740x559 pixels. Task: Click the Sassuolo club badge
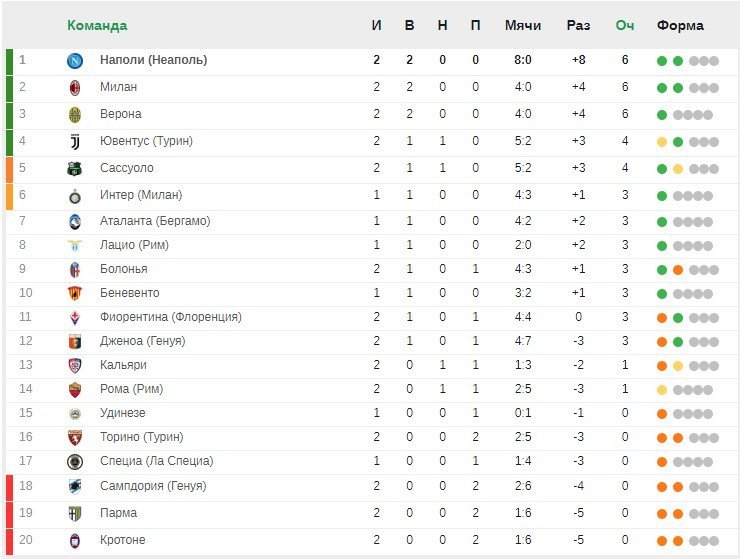click(x=75, y=169)
